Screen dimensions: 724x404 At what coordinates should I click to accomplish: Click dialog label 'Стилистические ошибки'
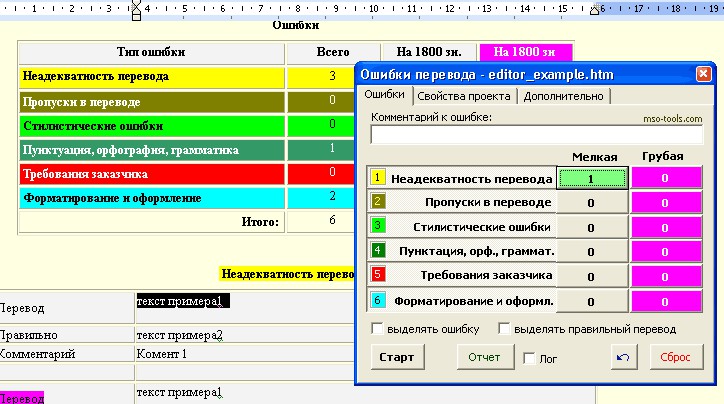[482, 227]
